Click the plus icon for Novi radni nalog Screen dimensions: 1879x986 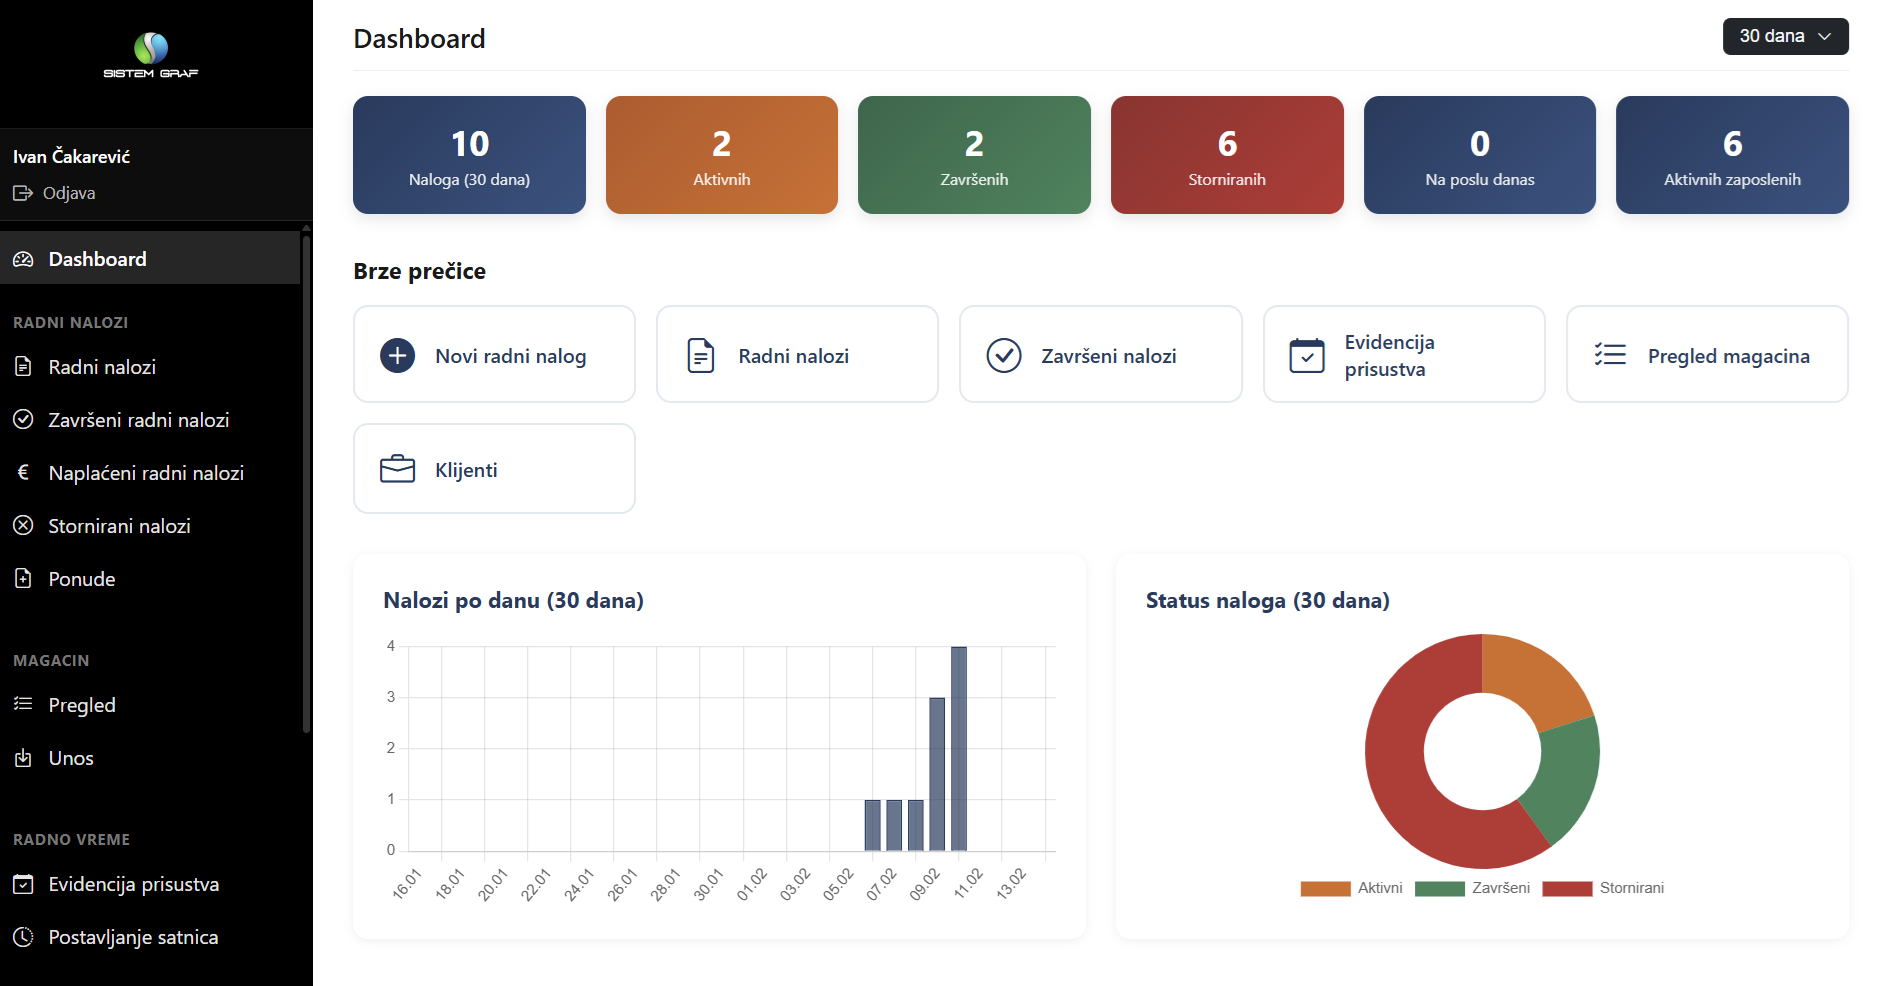click(x=397, y=355)
